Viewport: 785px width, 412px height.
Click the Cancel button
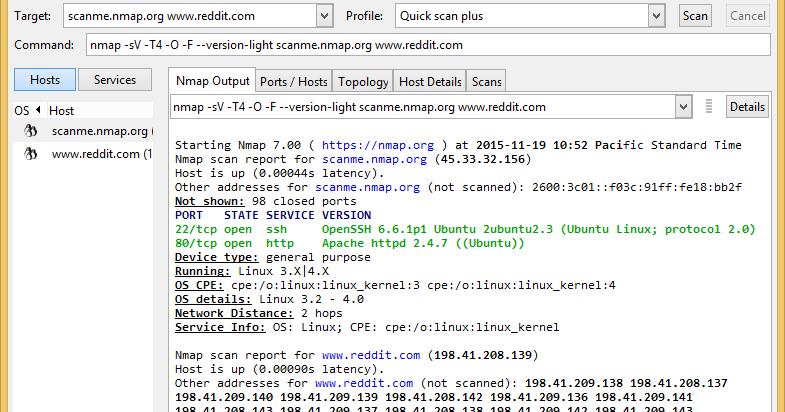[x=747, y=16]
